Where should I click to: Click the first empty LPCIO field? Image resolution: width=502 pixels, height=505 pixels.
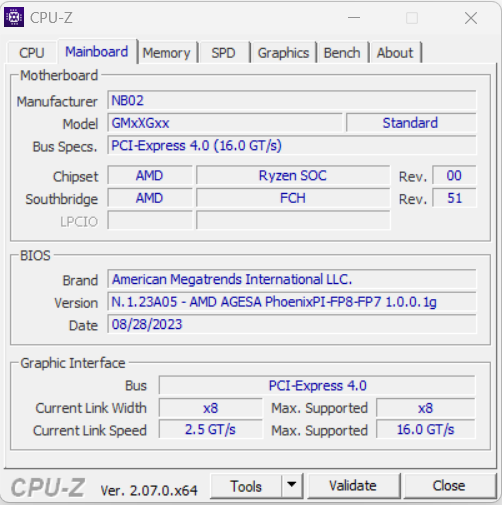pos(150,221)
